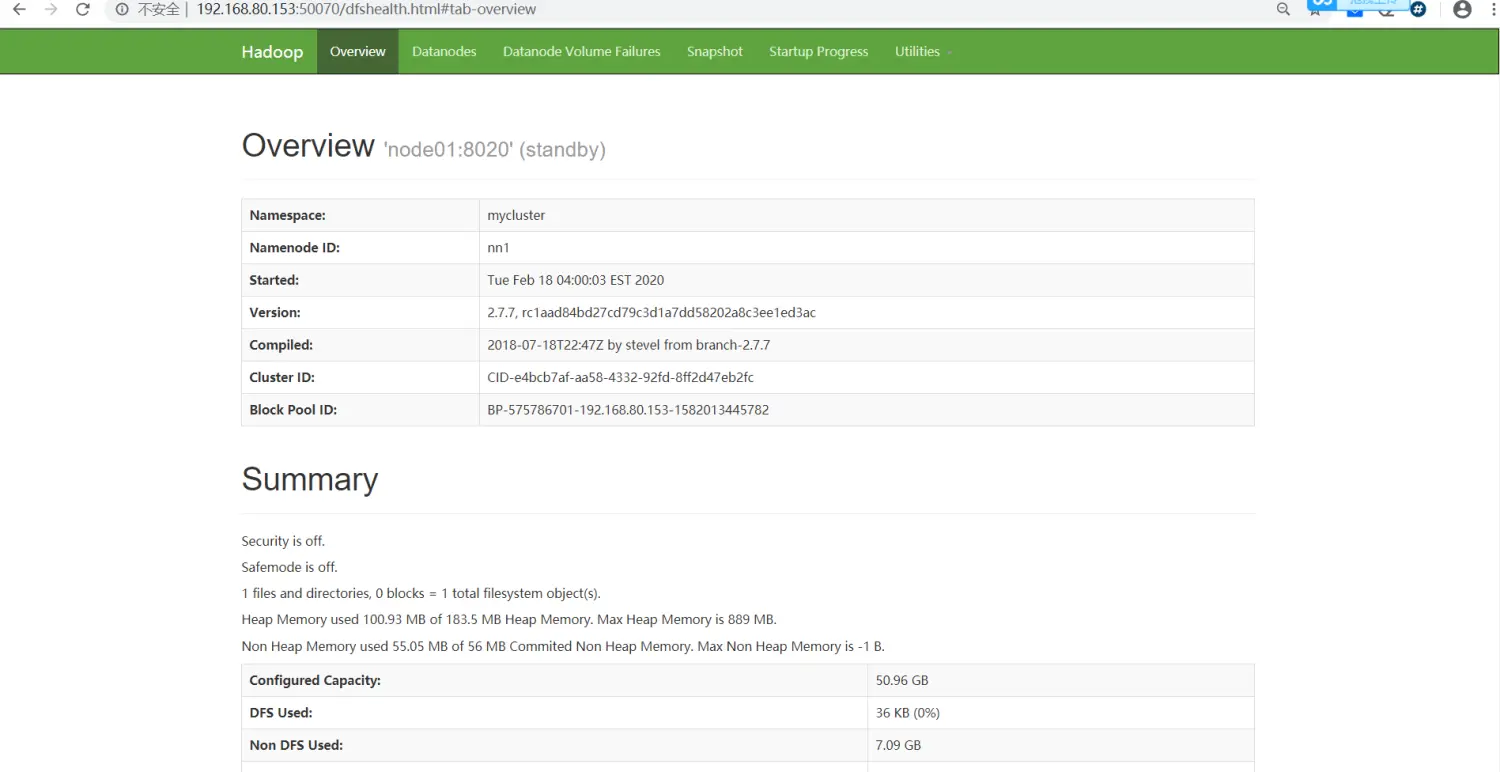Click the mycluster value cell
The height and width of the screenshot is (772, 1500).
[x=867, y=215]
